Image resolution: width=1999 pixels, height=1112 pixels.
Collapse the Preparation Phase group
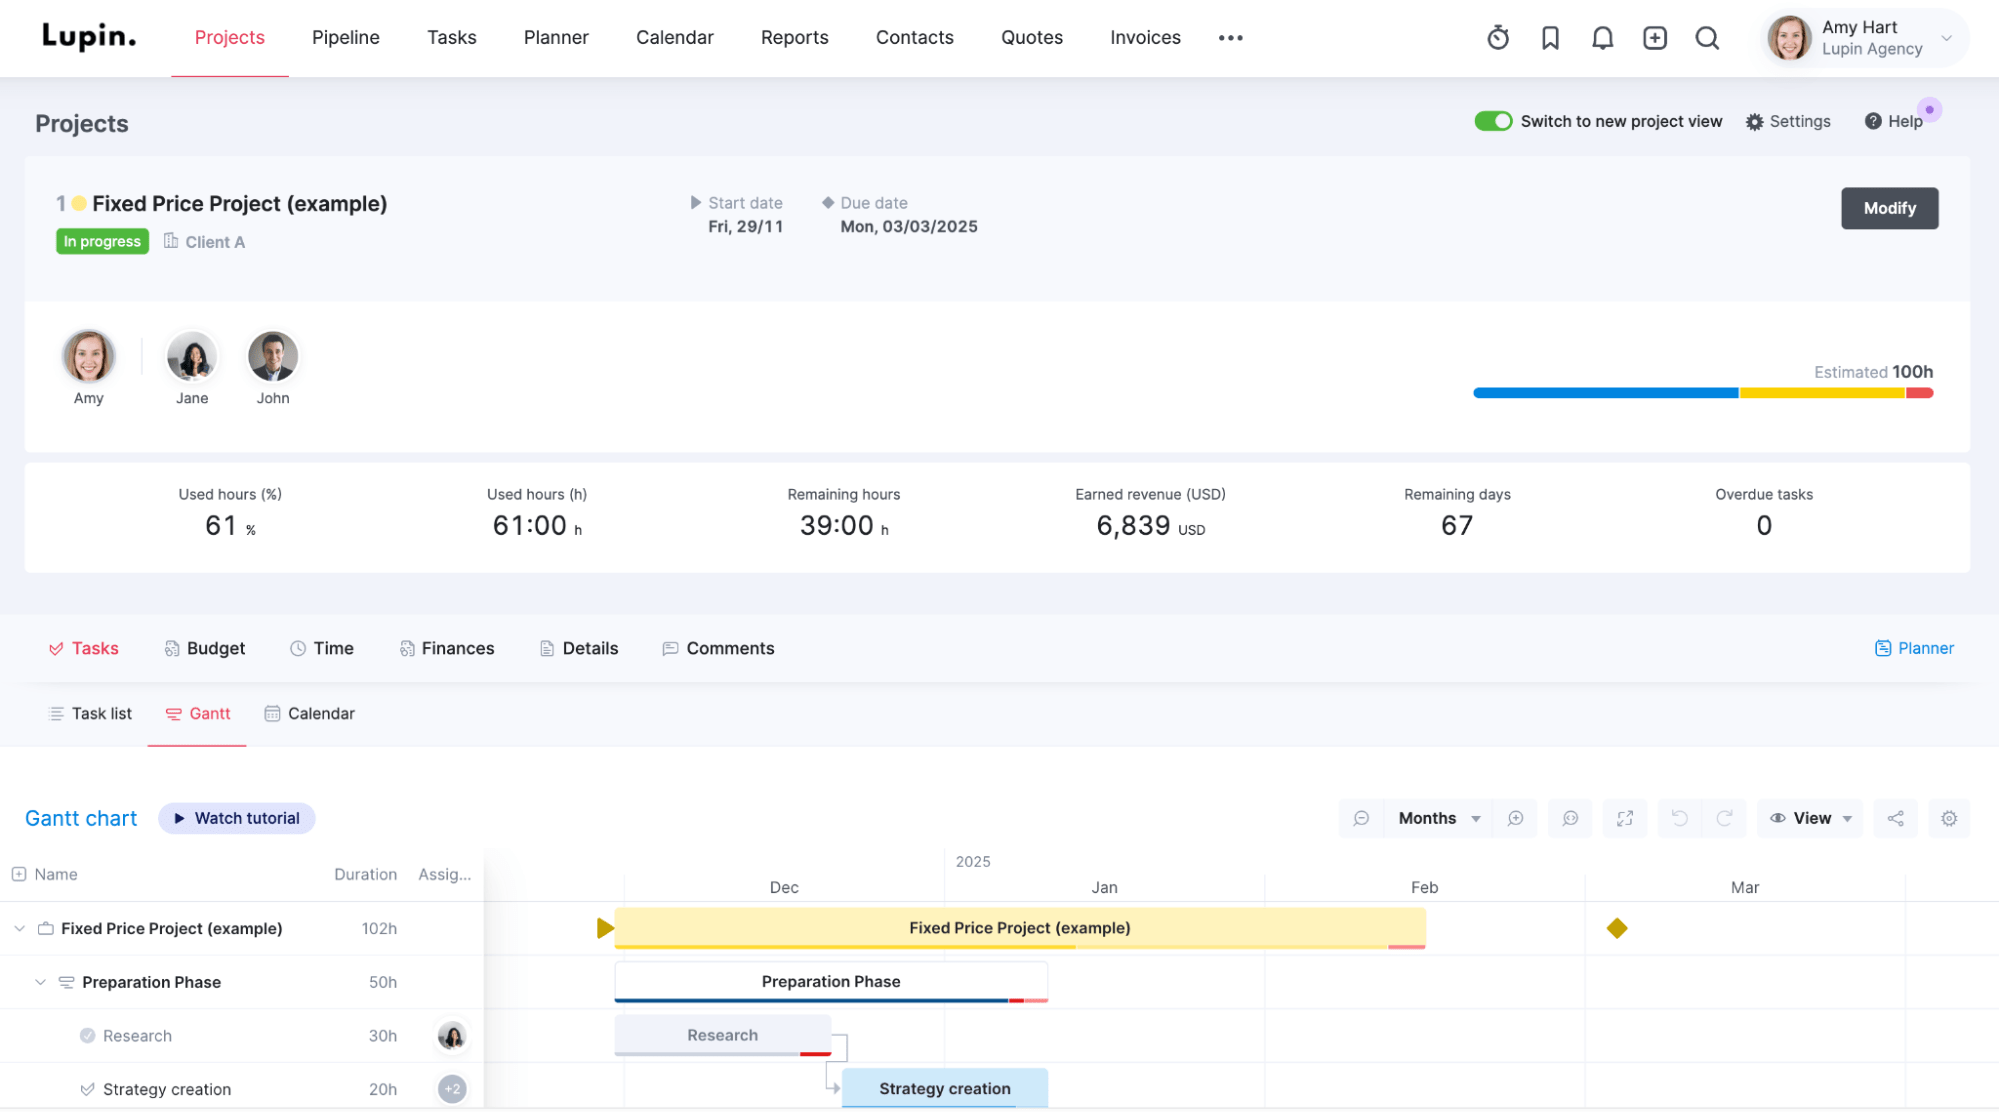(40, 982)
